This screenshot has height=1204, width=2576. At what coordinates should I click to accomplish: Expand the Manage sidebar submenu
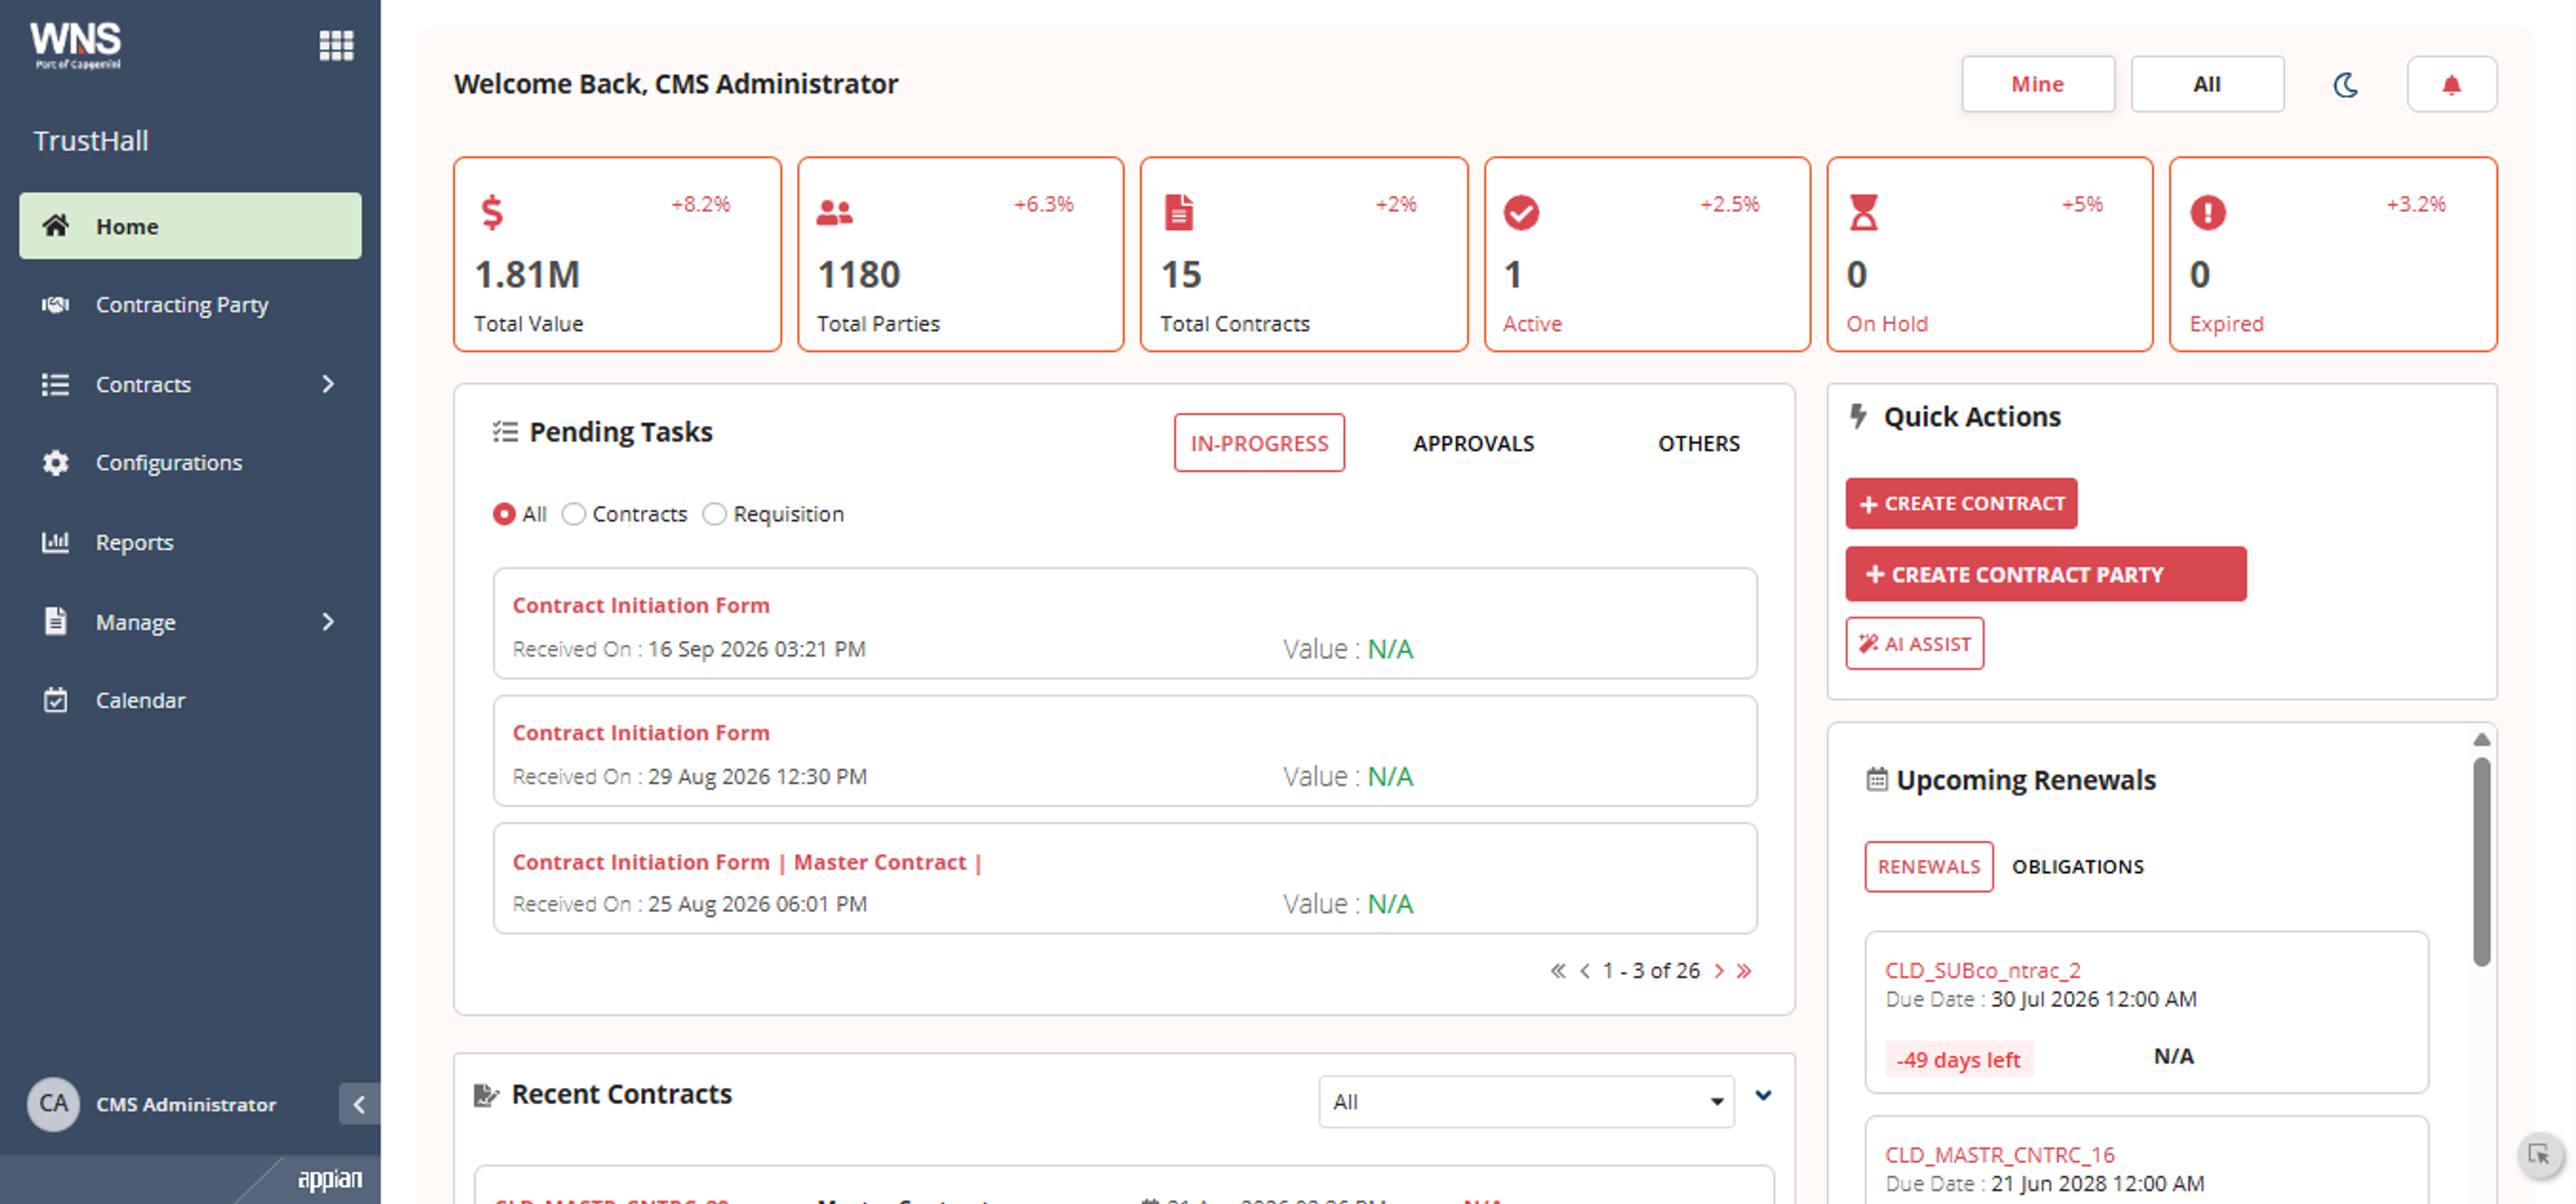328,621
